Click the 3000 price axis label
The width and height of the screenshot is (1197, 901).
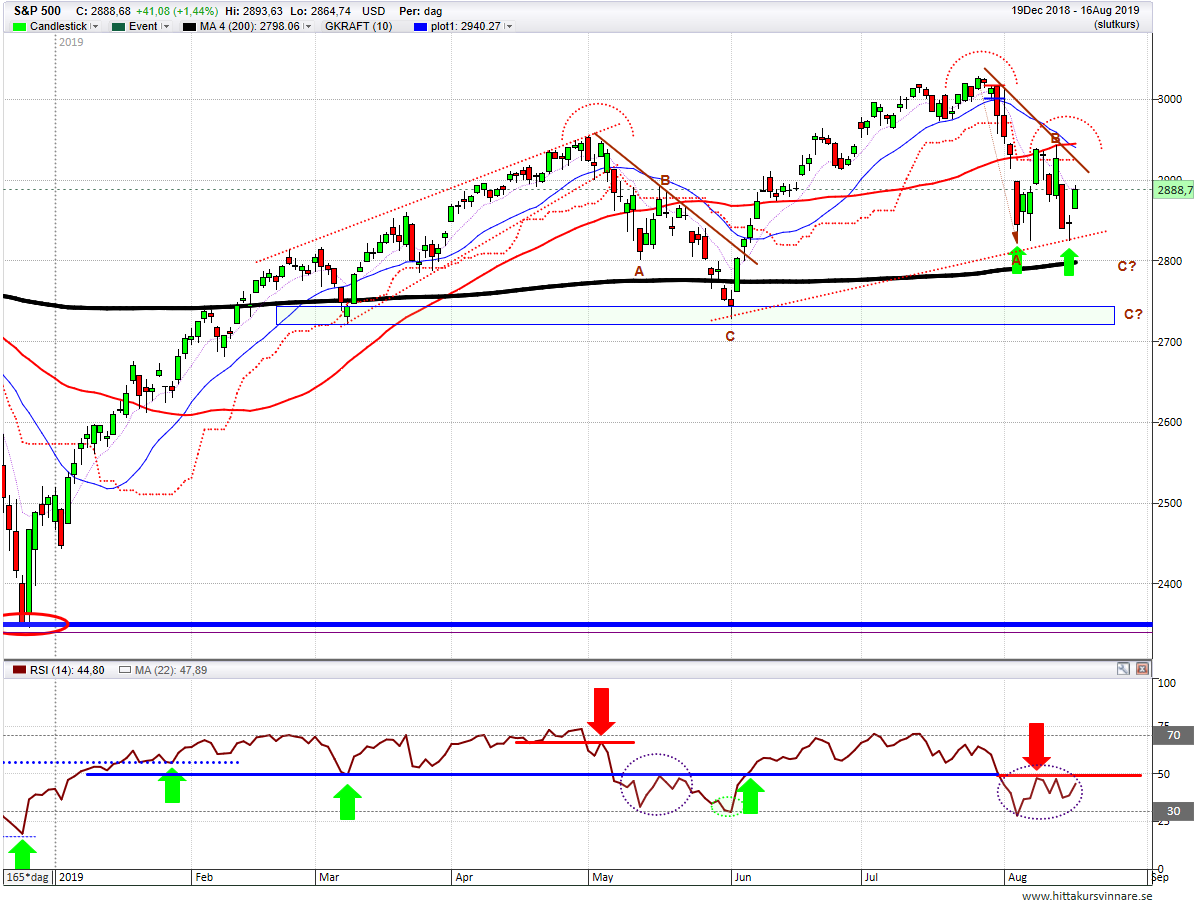(1169, 99)
